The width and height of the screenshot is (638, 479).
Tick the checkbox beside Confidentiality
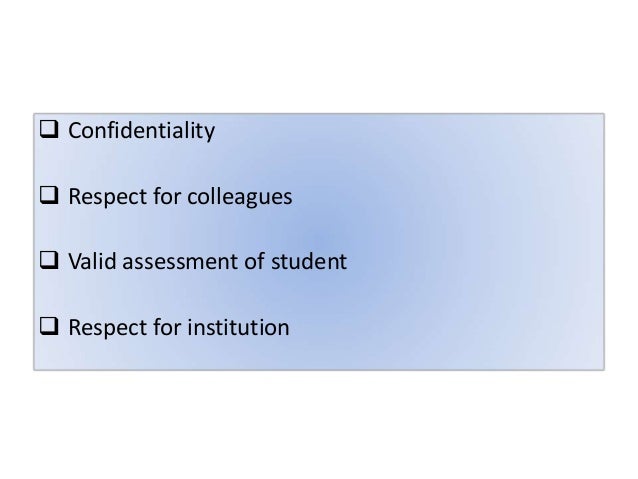[x=49, y=129]
